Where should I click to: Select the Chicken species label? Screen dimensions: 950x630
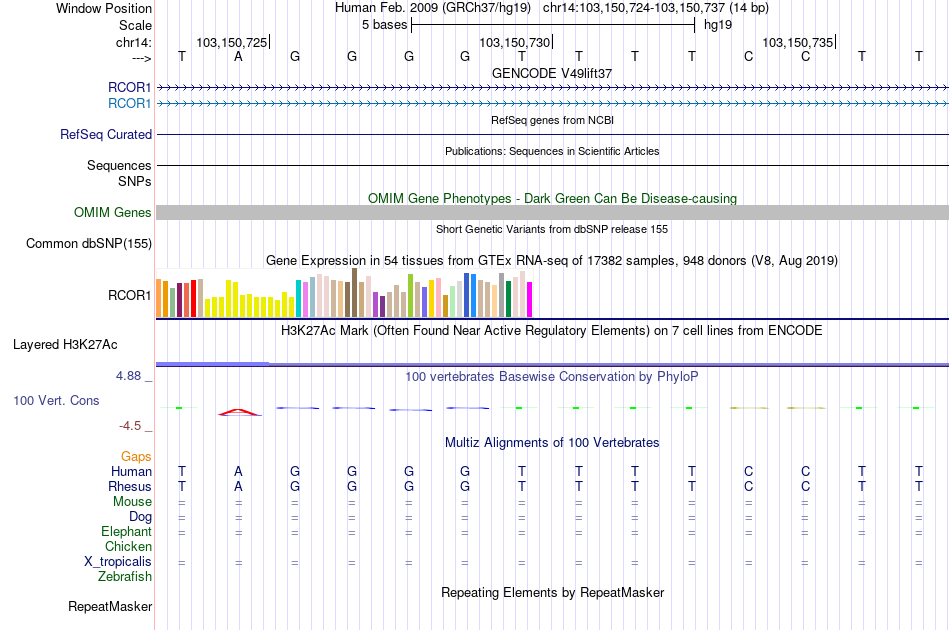[128, 546]
